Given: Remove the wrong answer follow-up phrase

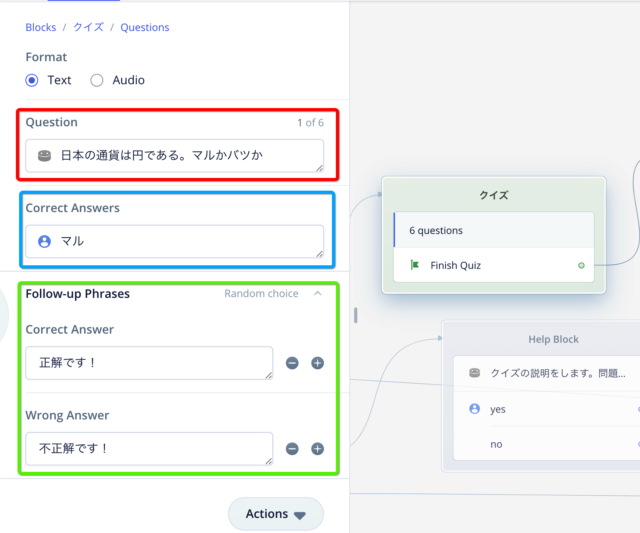Looking at the screenshot, I should tap(292, 449).
